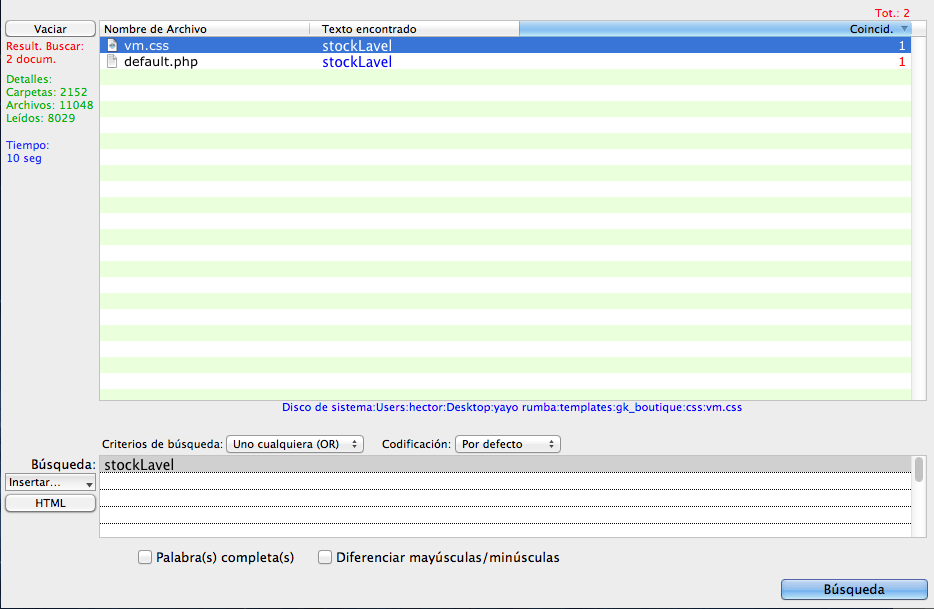Sort by Texto encontrado column
934x609 pixels.
415,29
